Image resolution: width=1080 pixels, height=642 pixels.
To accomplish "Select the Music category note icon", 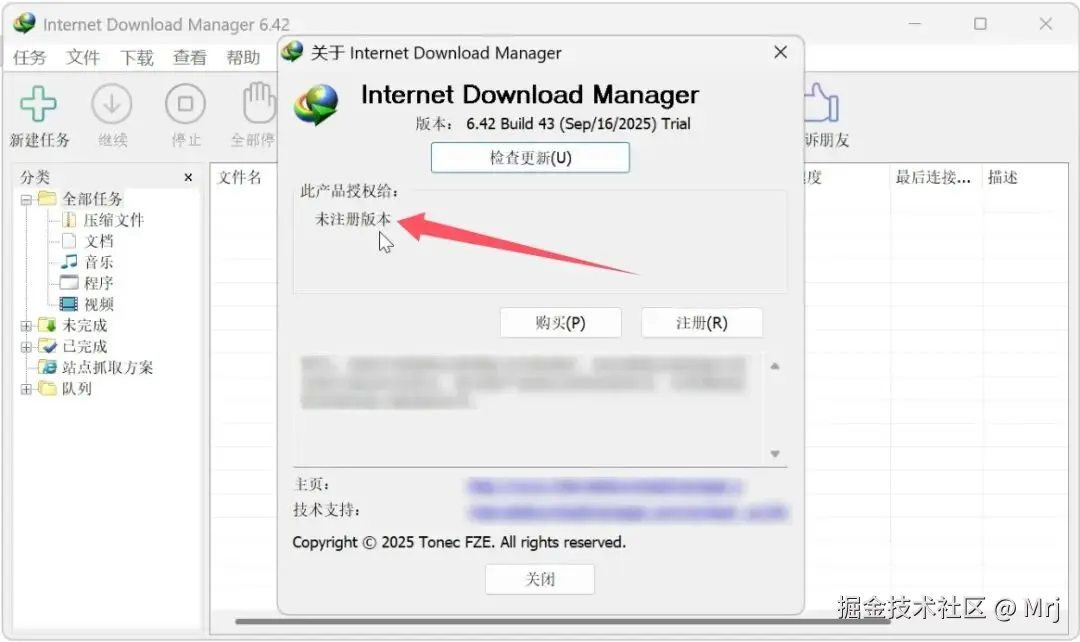I will (69, 262).
